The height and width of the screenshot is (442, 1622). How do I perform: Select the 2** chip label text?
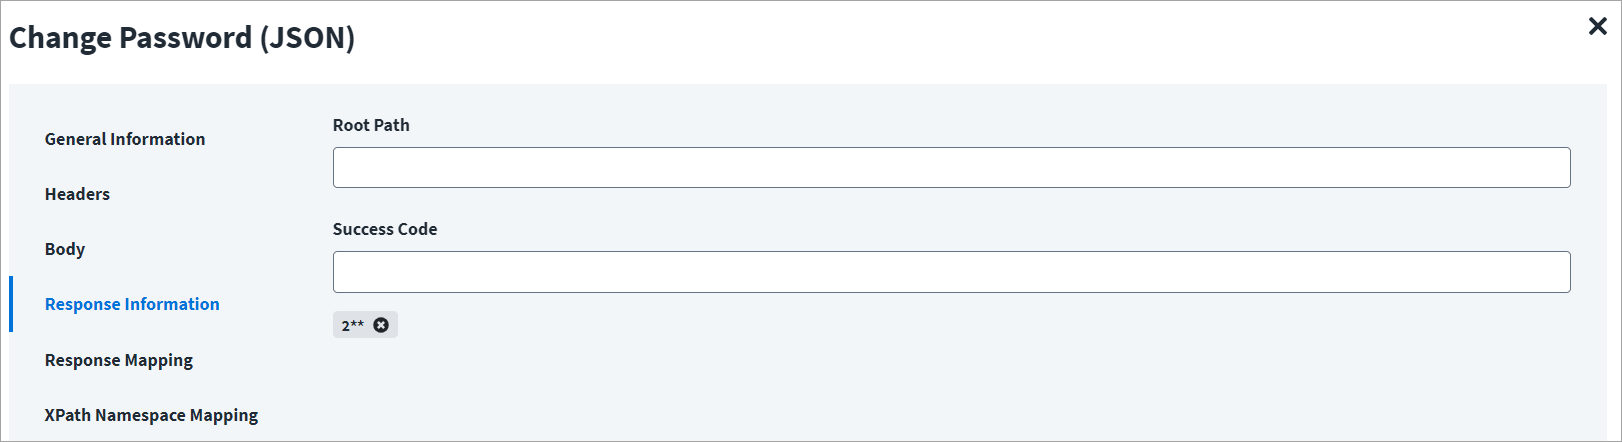point(352,325)
